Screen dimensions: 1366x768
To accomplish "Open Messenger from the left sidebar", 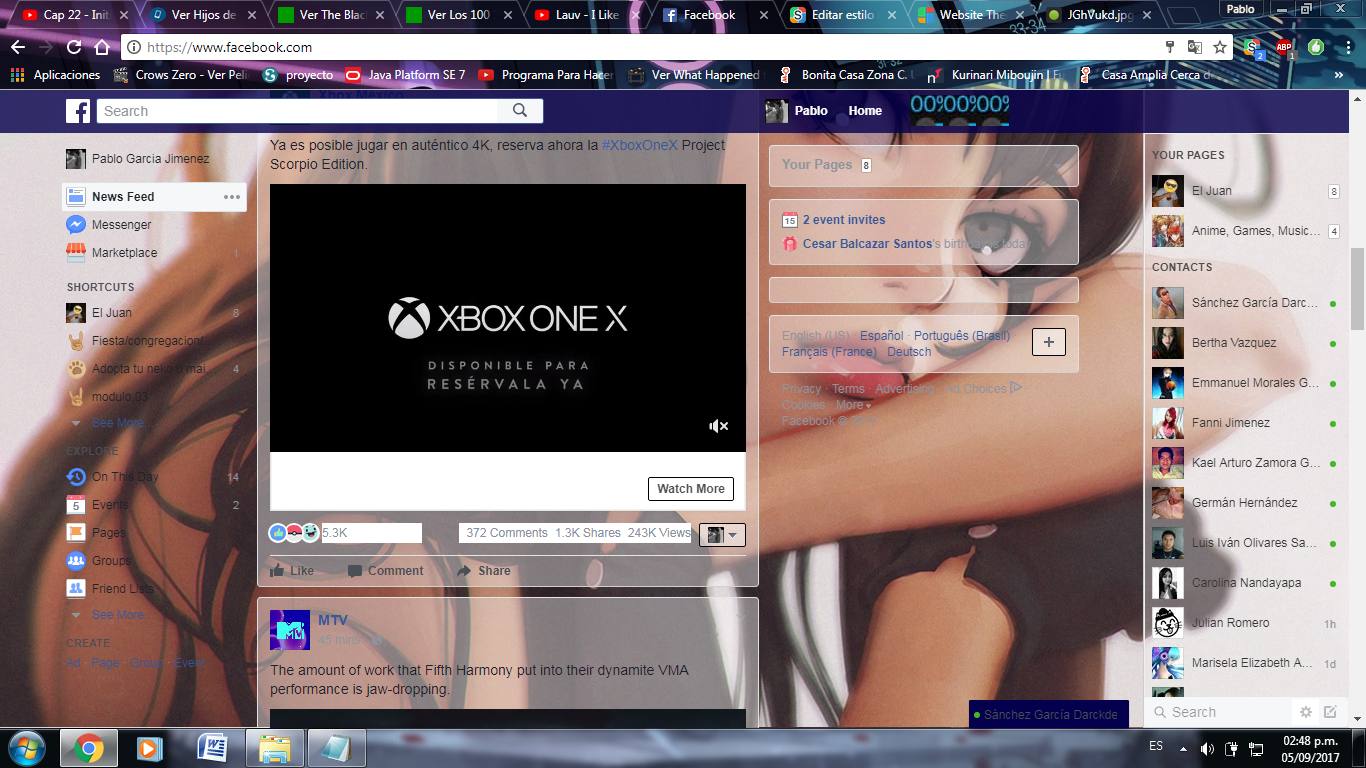I will [x=121, y=225].
